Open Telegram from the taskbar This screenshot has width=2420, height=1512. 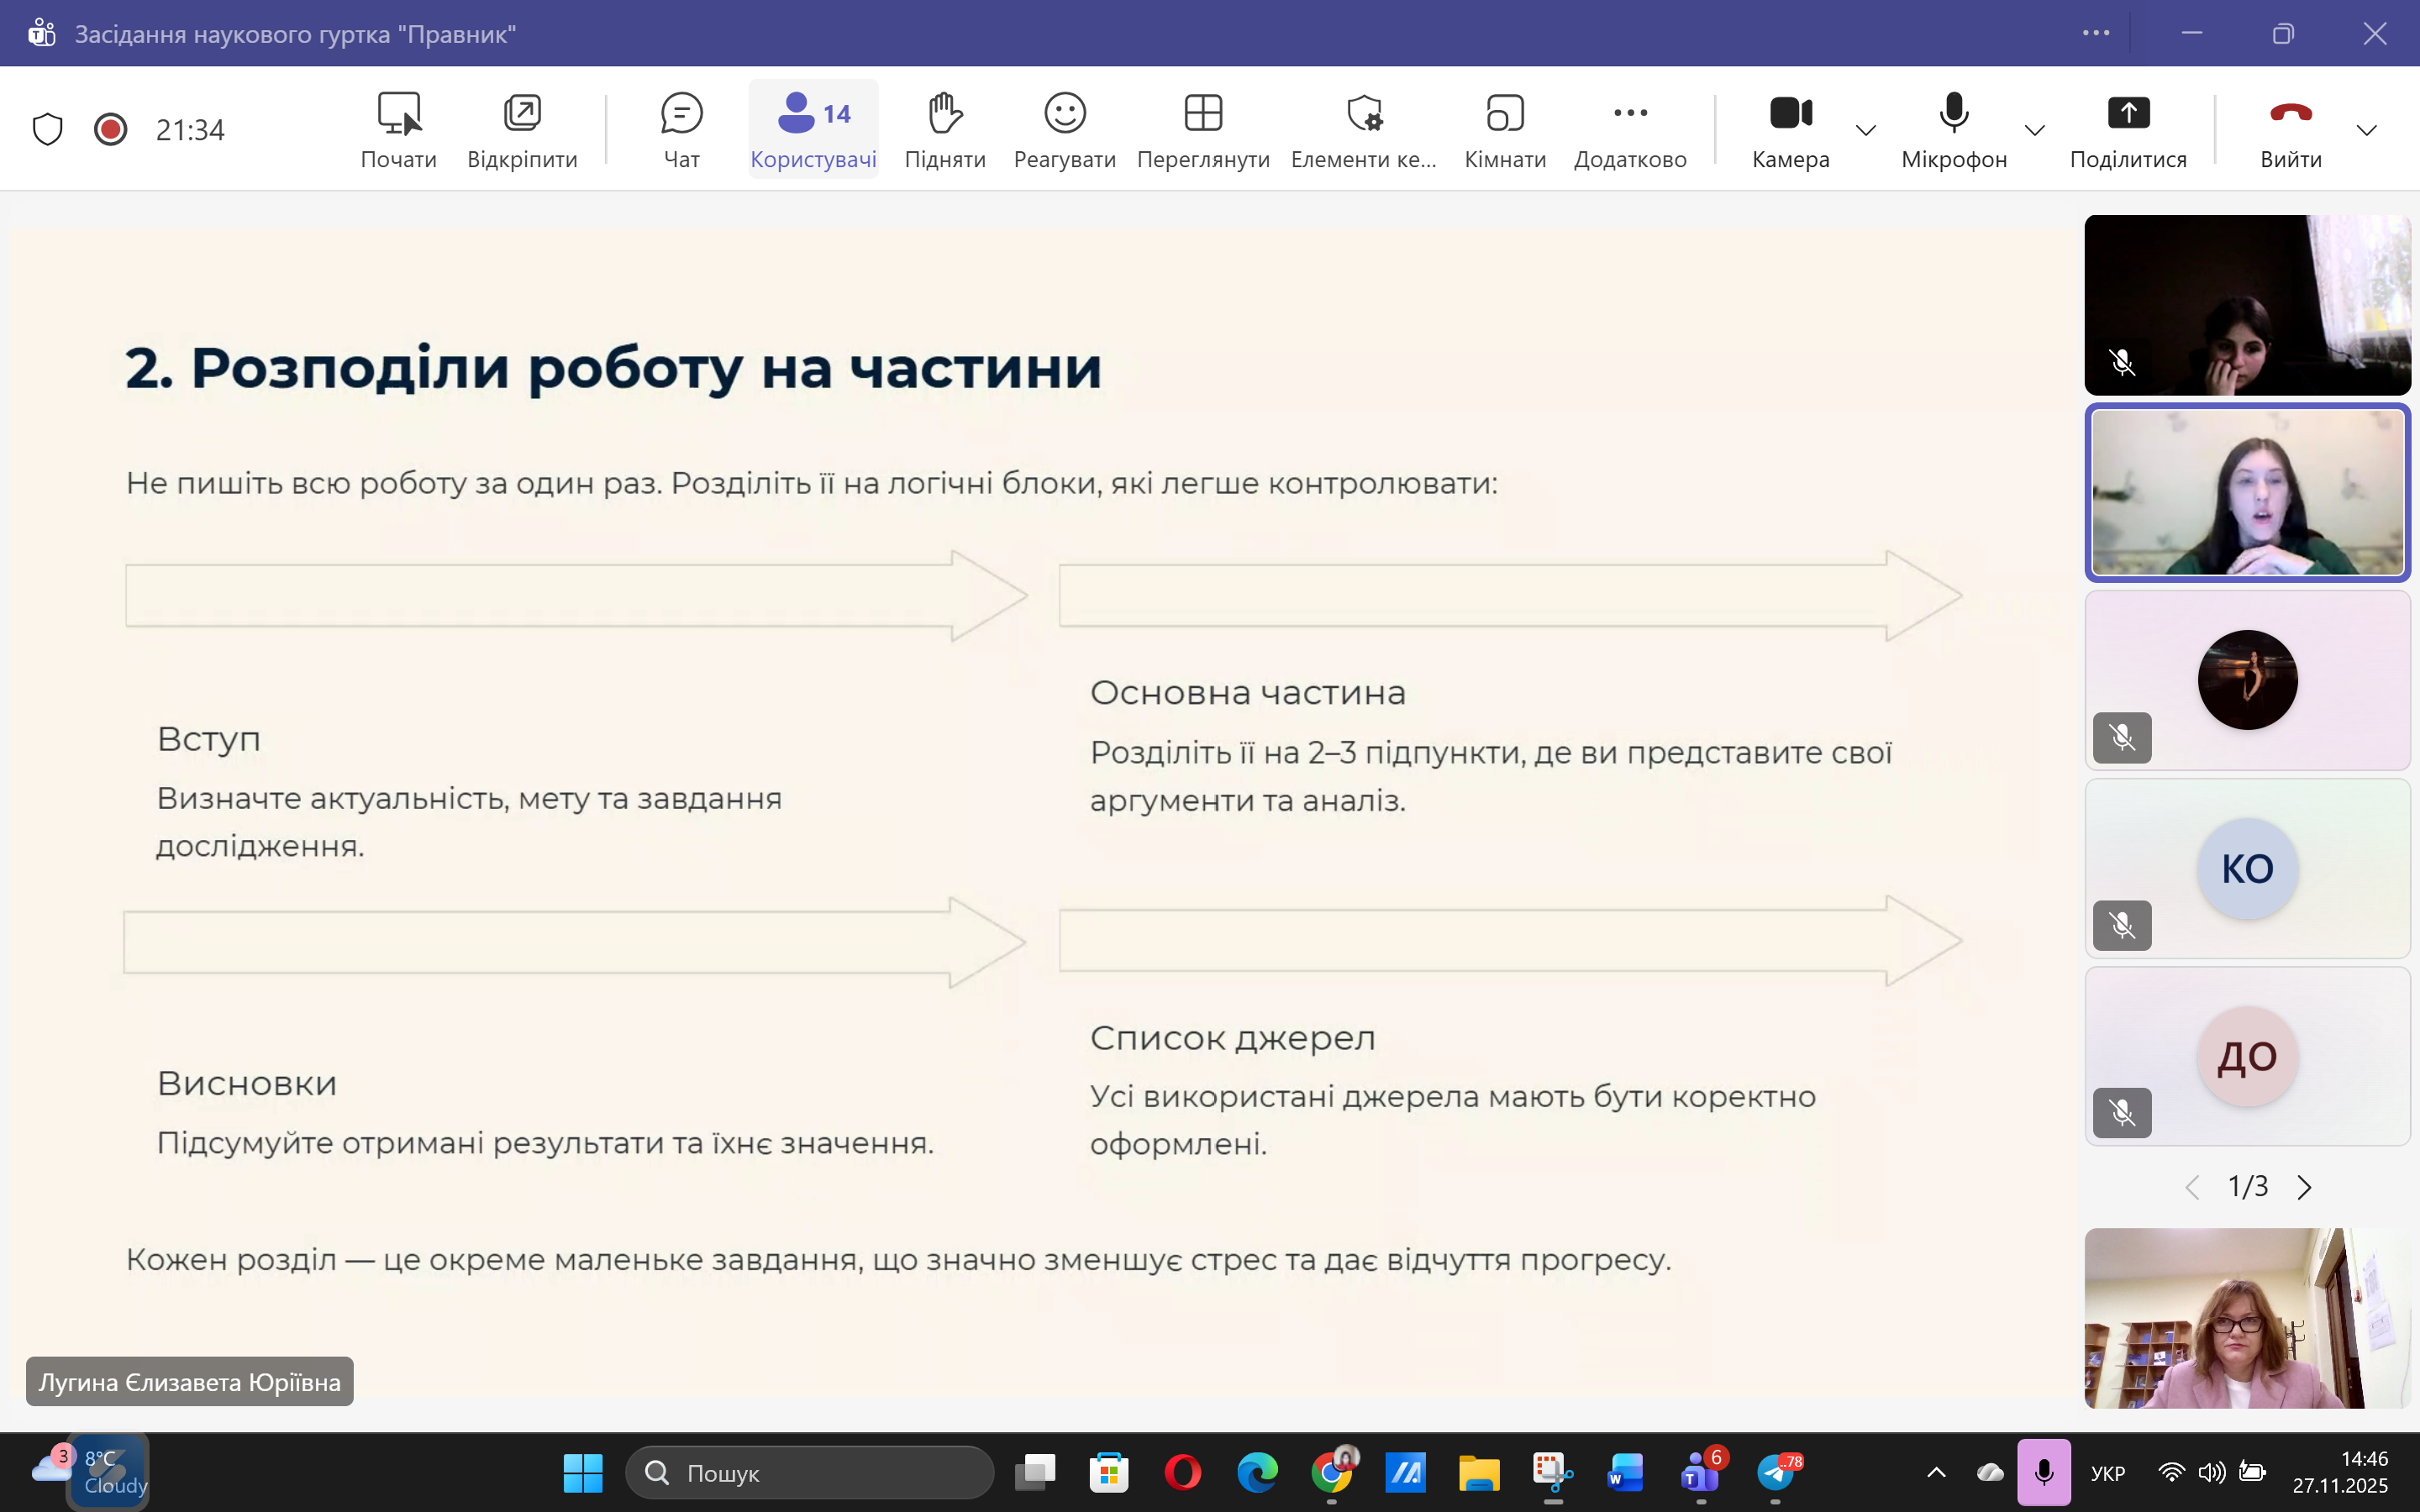coord(1776,1472)
